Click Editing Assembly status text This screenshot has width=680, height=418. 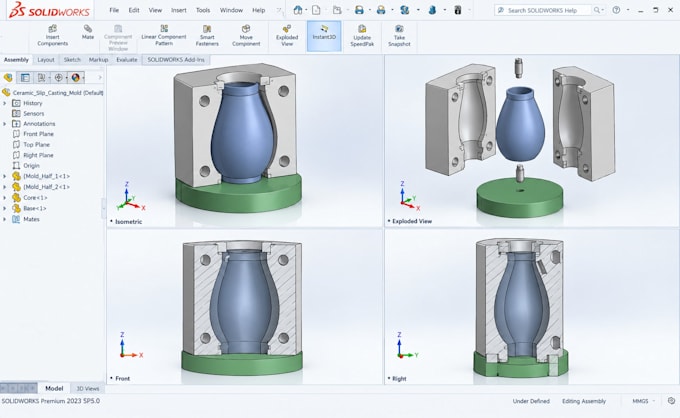[584, 401]
